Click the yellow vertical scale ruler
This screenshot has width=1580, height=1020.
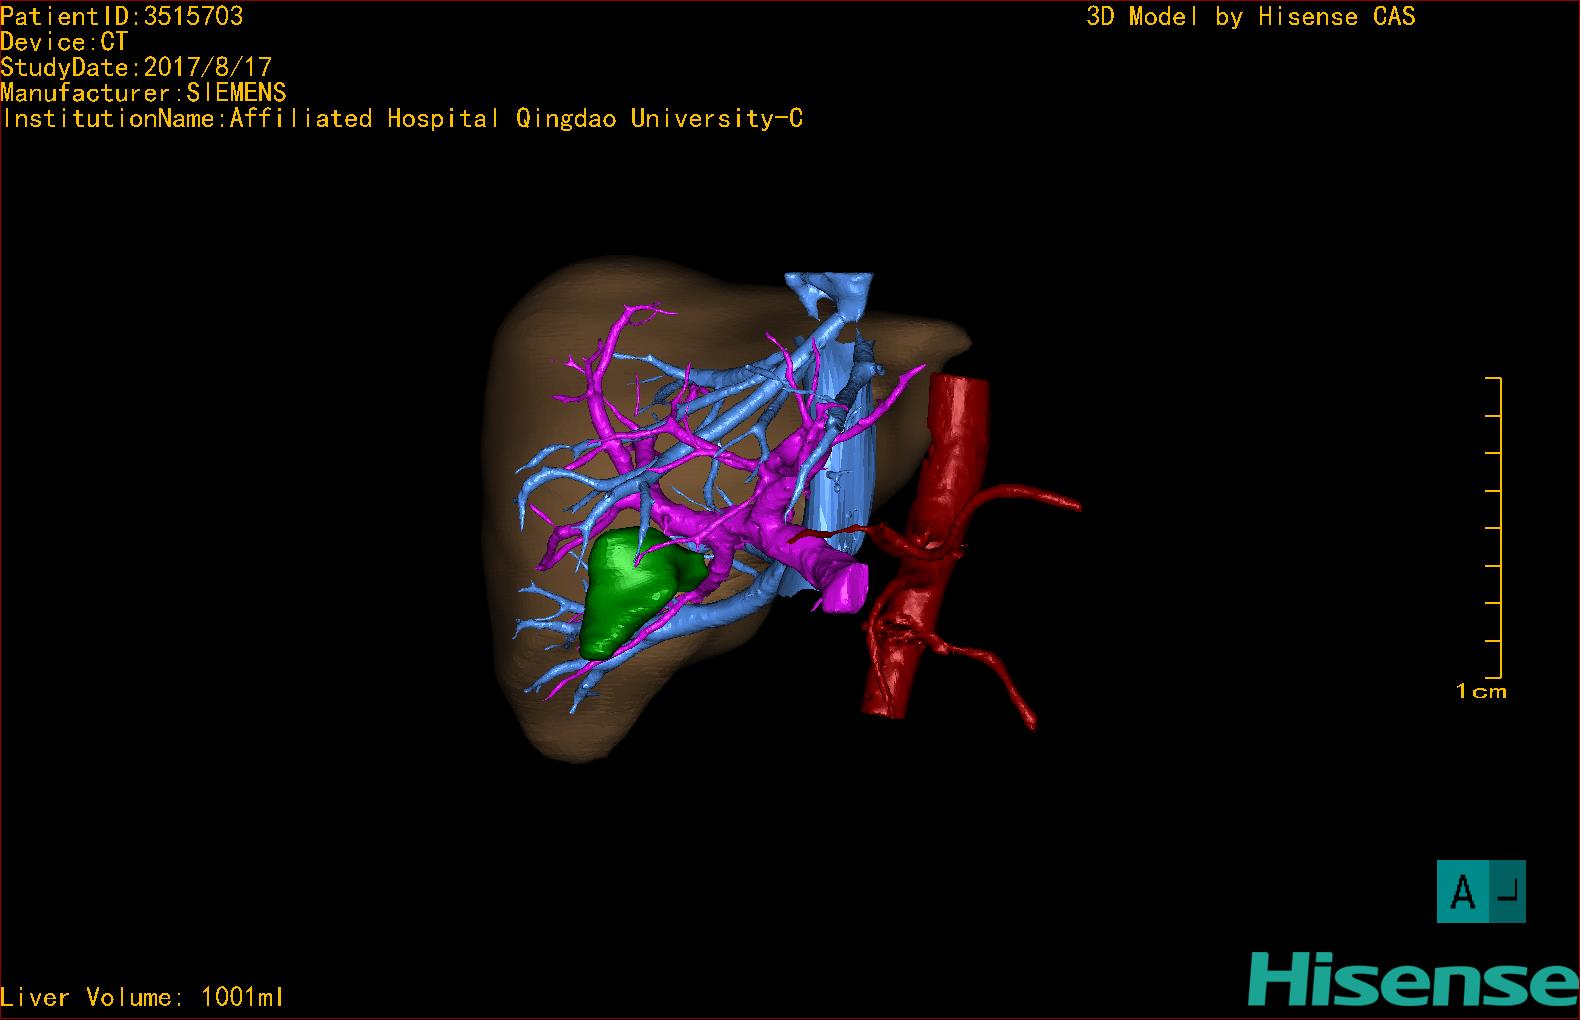tap(1499, 528)
